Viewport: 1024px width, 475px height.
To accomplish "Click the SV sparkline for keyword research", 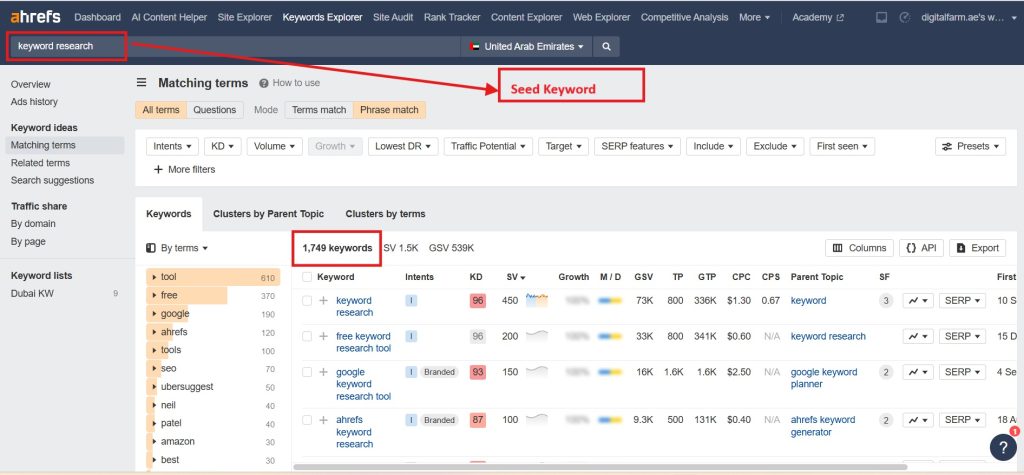I will click(x=537, y=300).
